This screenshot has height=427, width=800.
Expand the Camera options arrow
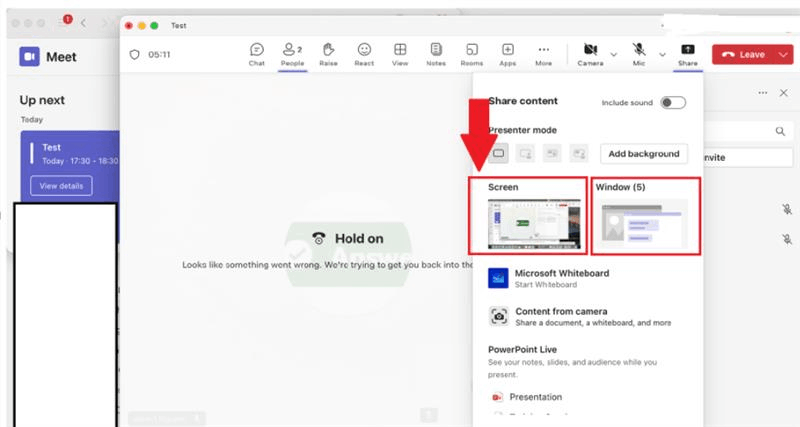(x=614, y=55)
